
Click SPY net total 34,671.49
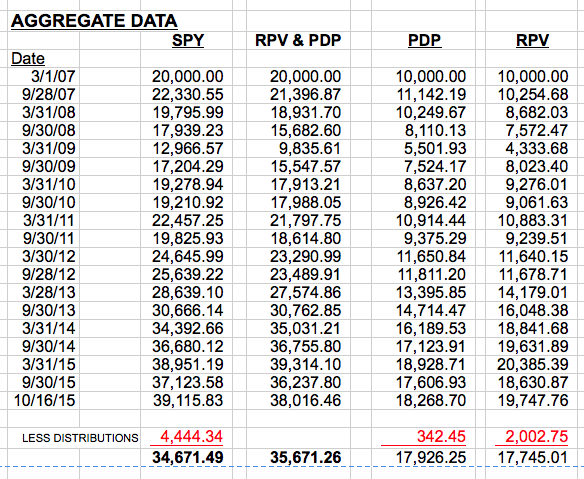(x=188, y=458)
